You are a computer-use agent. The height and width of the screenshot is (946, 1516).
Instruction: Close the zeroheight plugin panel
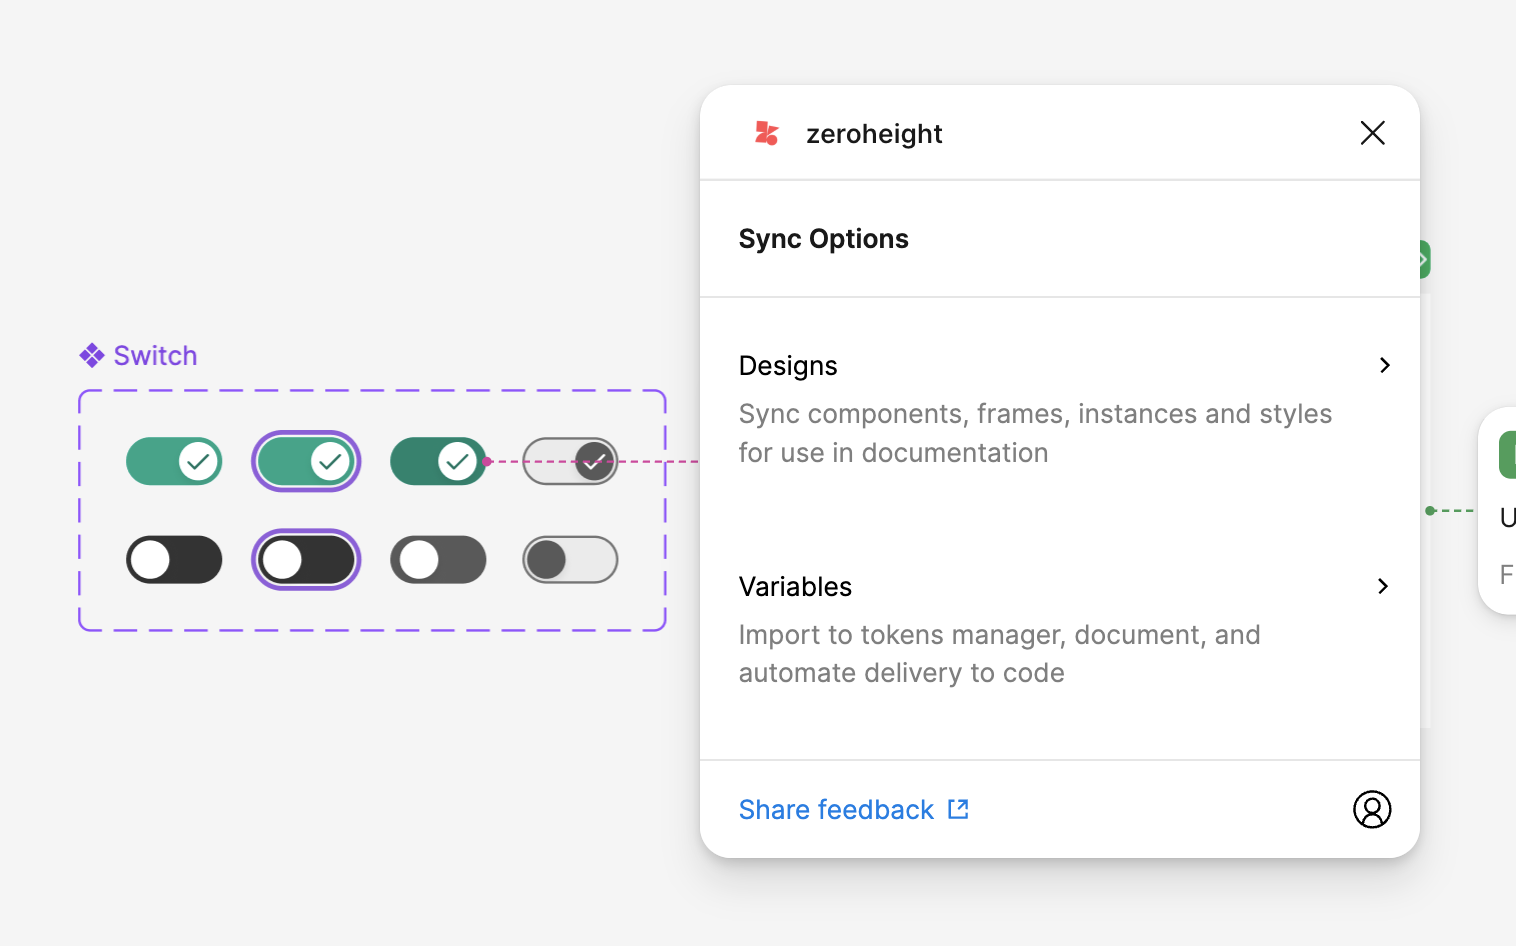pos(1372,133)
